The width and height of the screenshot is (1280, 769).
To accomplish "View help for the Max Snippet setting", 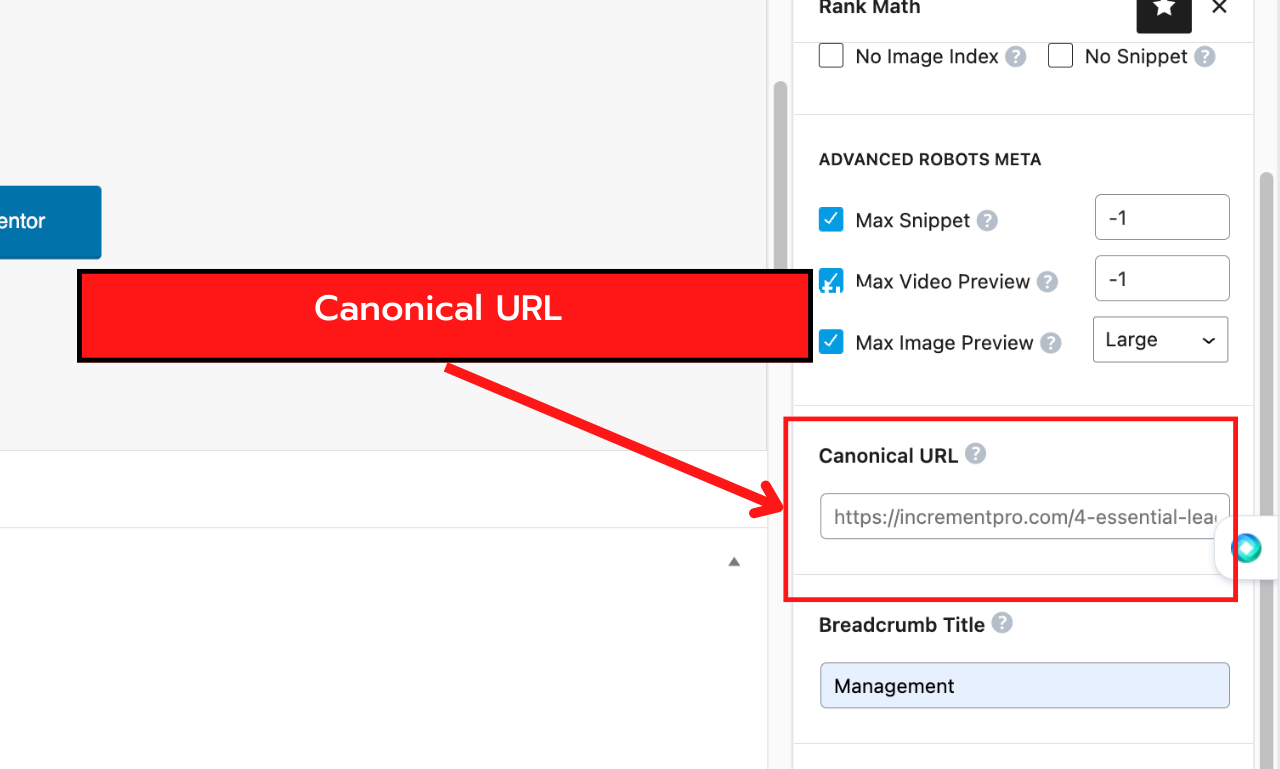I will [988, 220].
